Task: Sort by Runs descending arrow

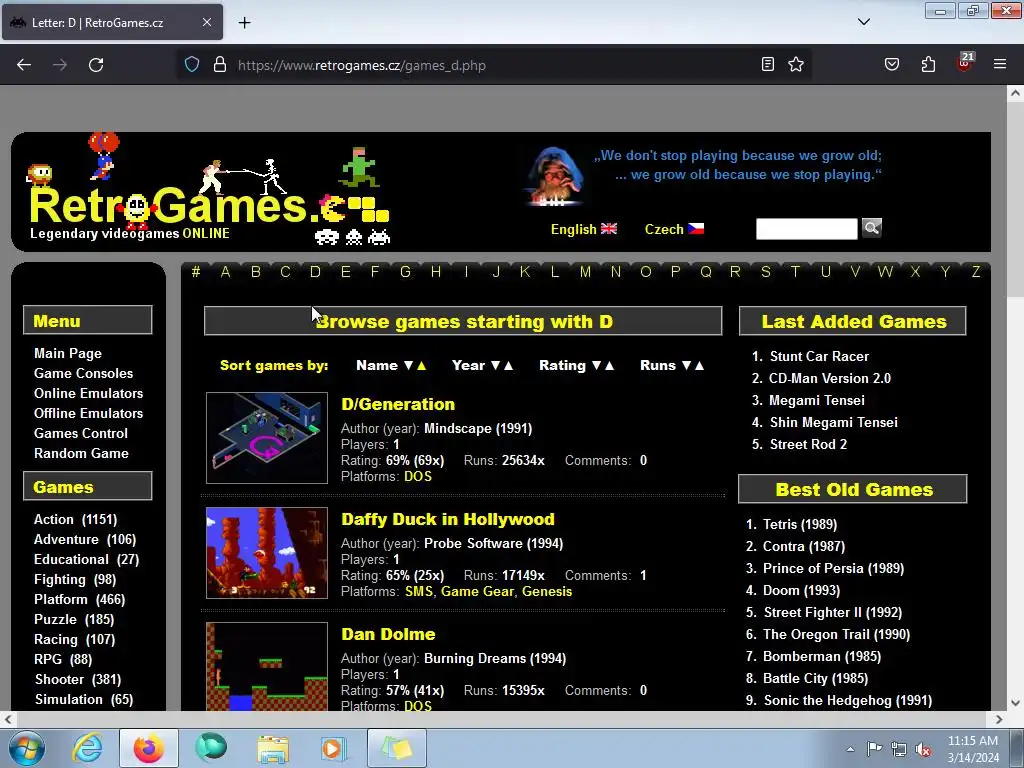Action: pos(686,366)
